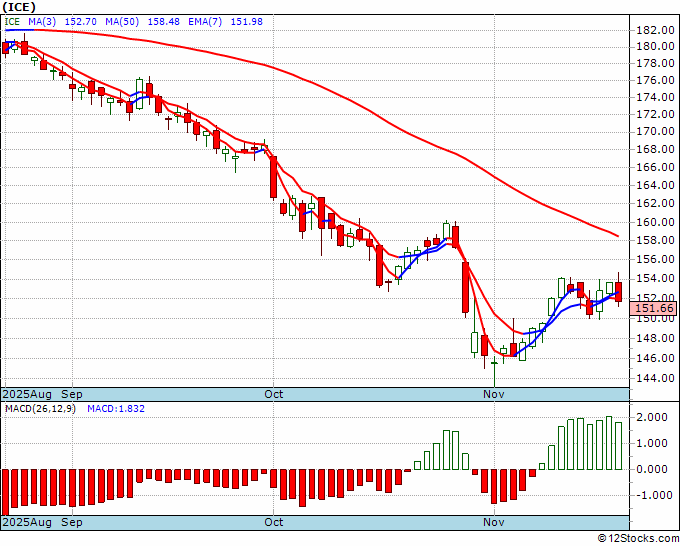Click the 166.00 price axis label
Screen dimensions: 680x546
pyautogui.click(x=655, y=167)
